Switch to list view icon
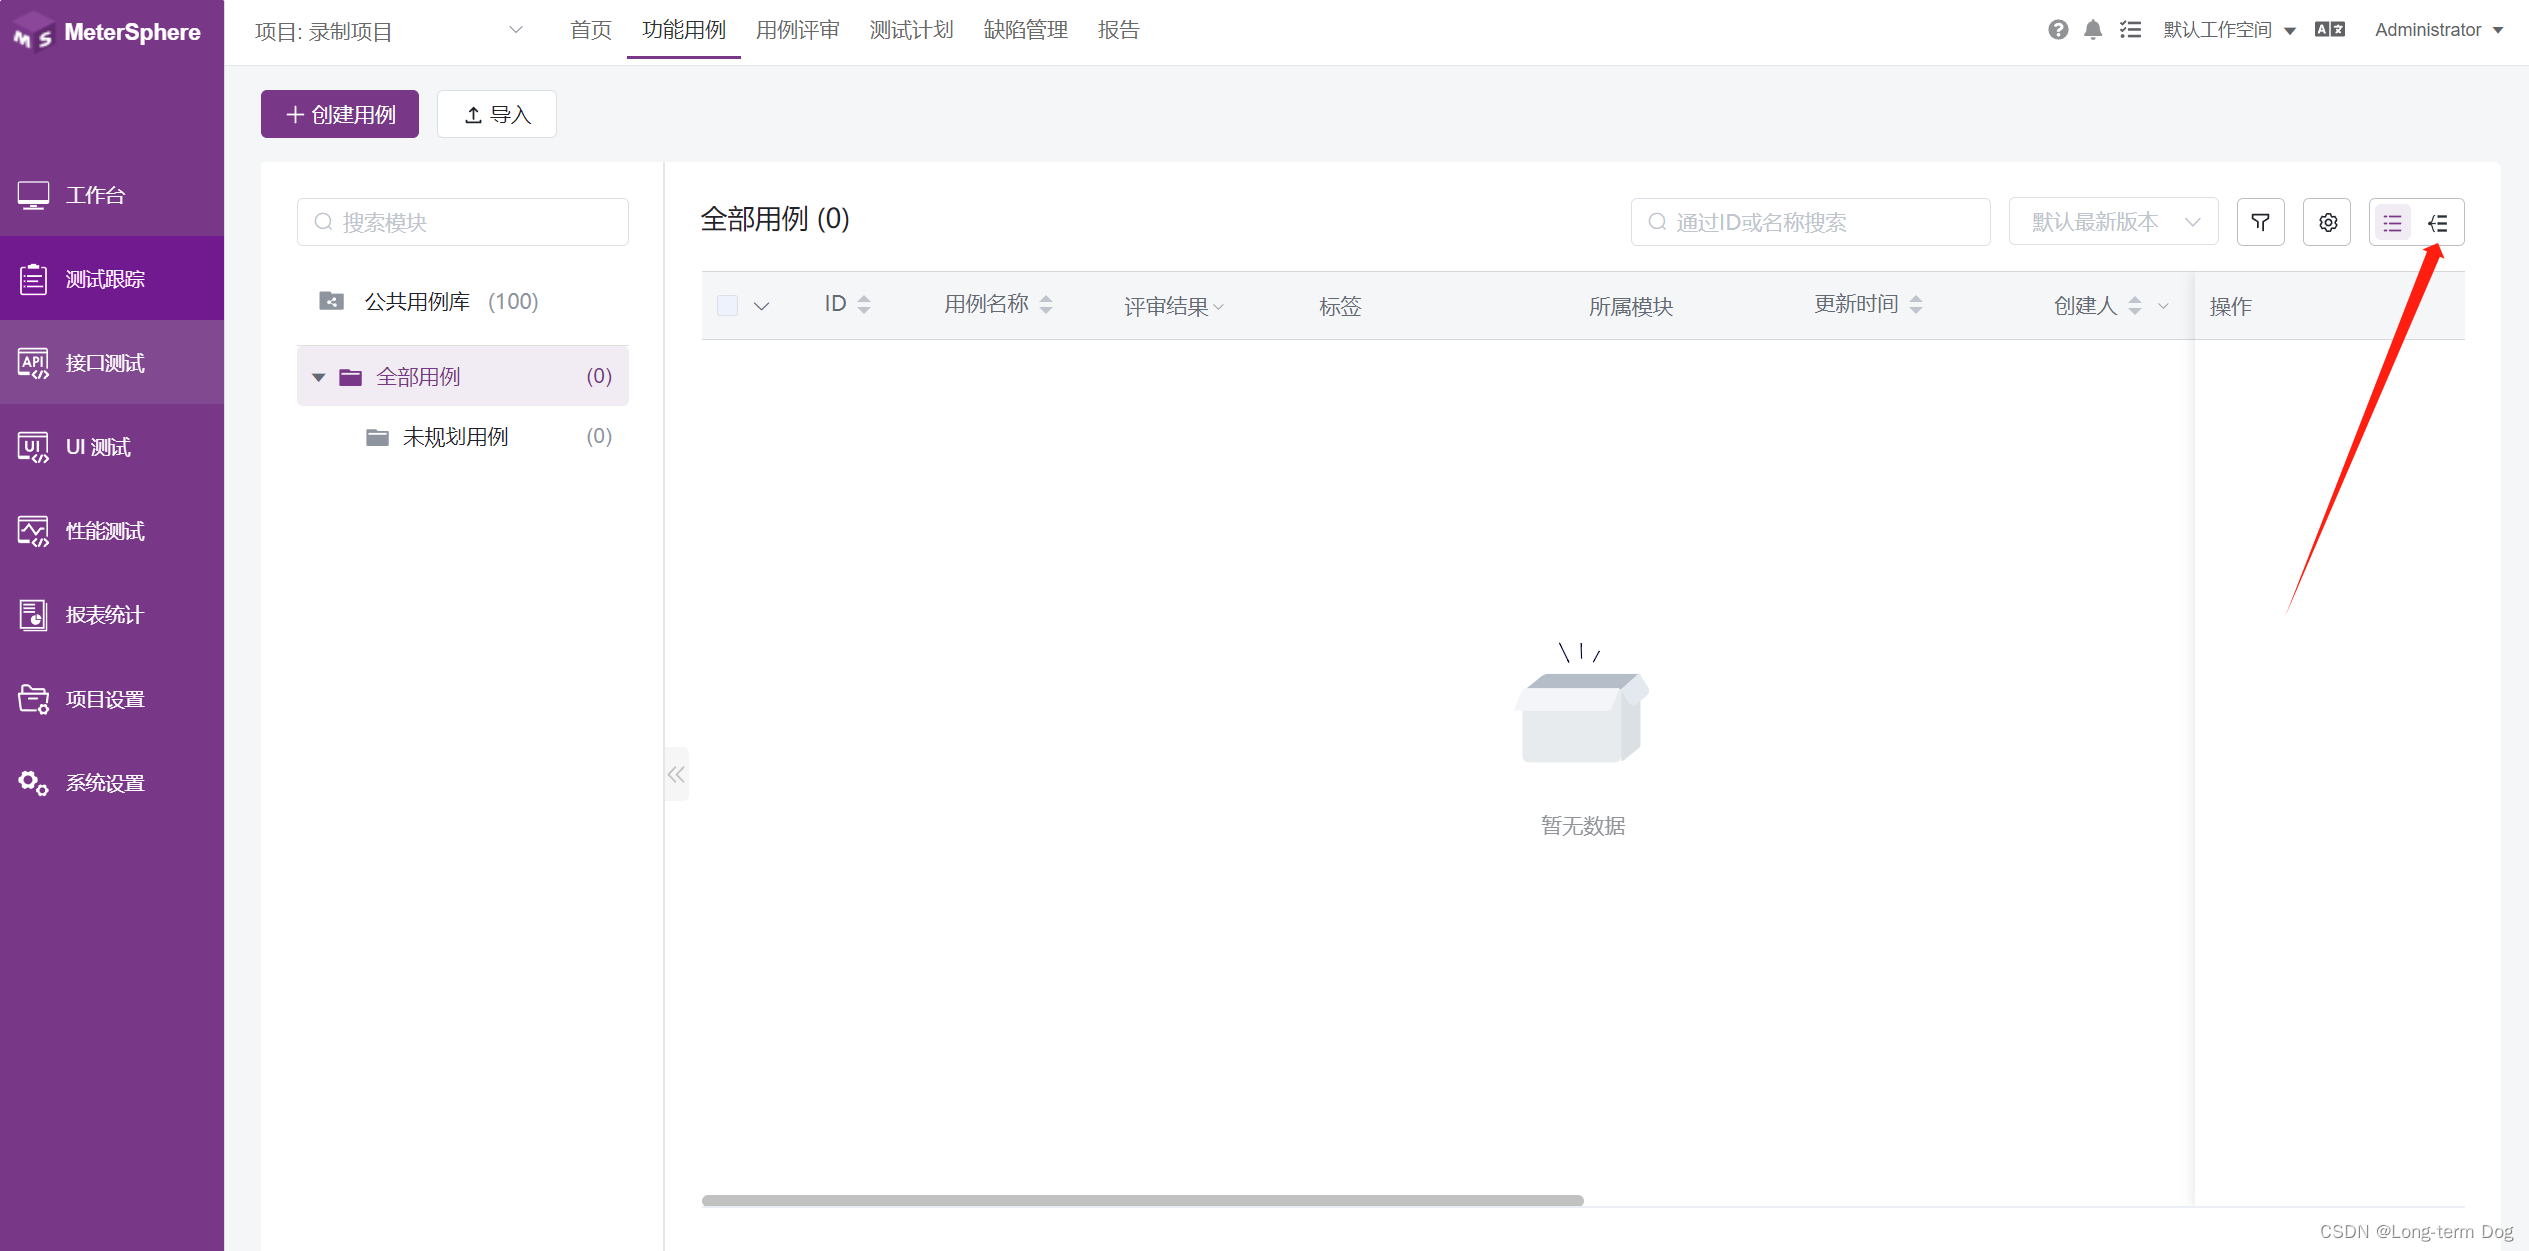This screenshot has height=1251, width=2529. [2392, 222]
